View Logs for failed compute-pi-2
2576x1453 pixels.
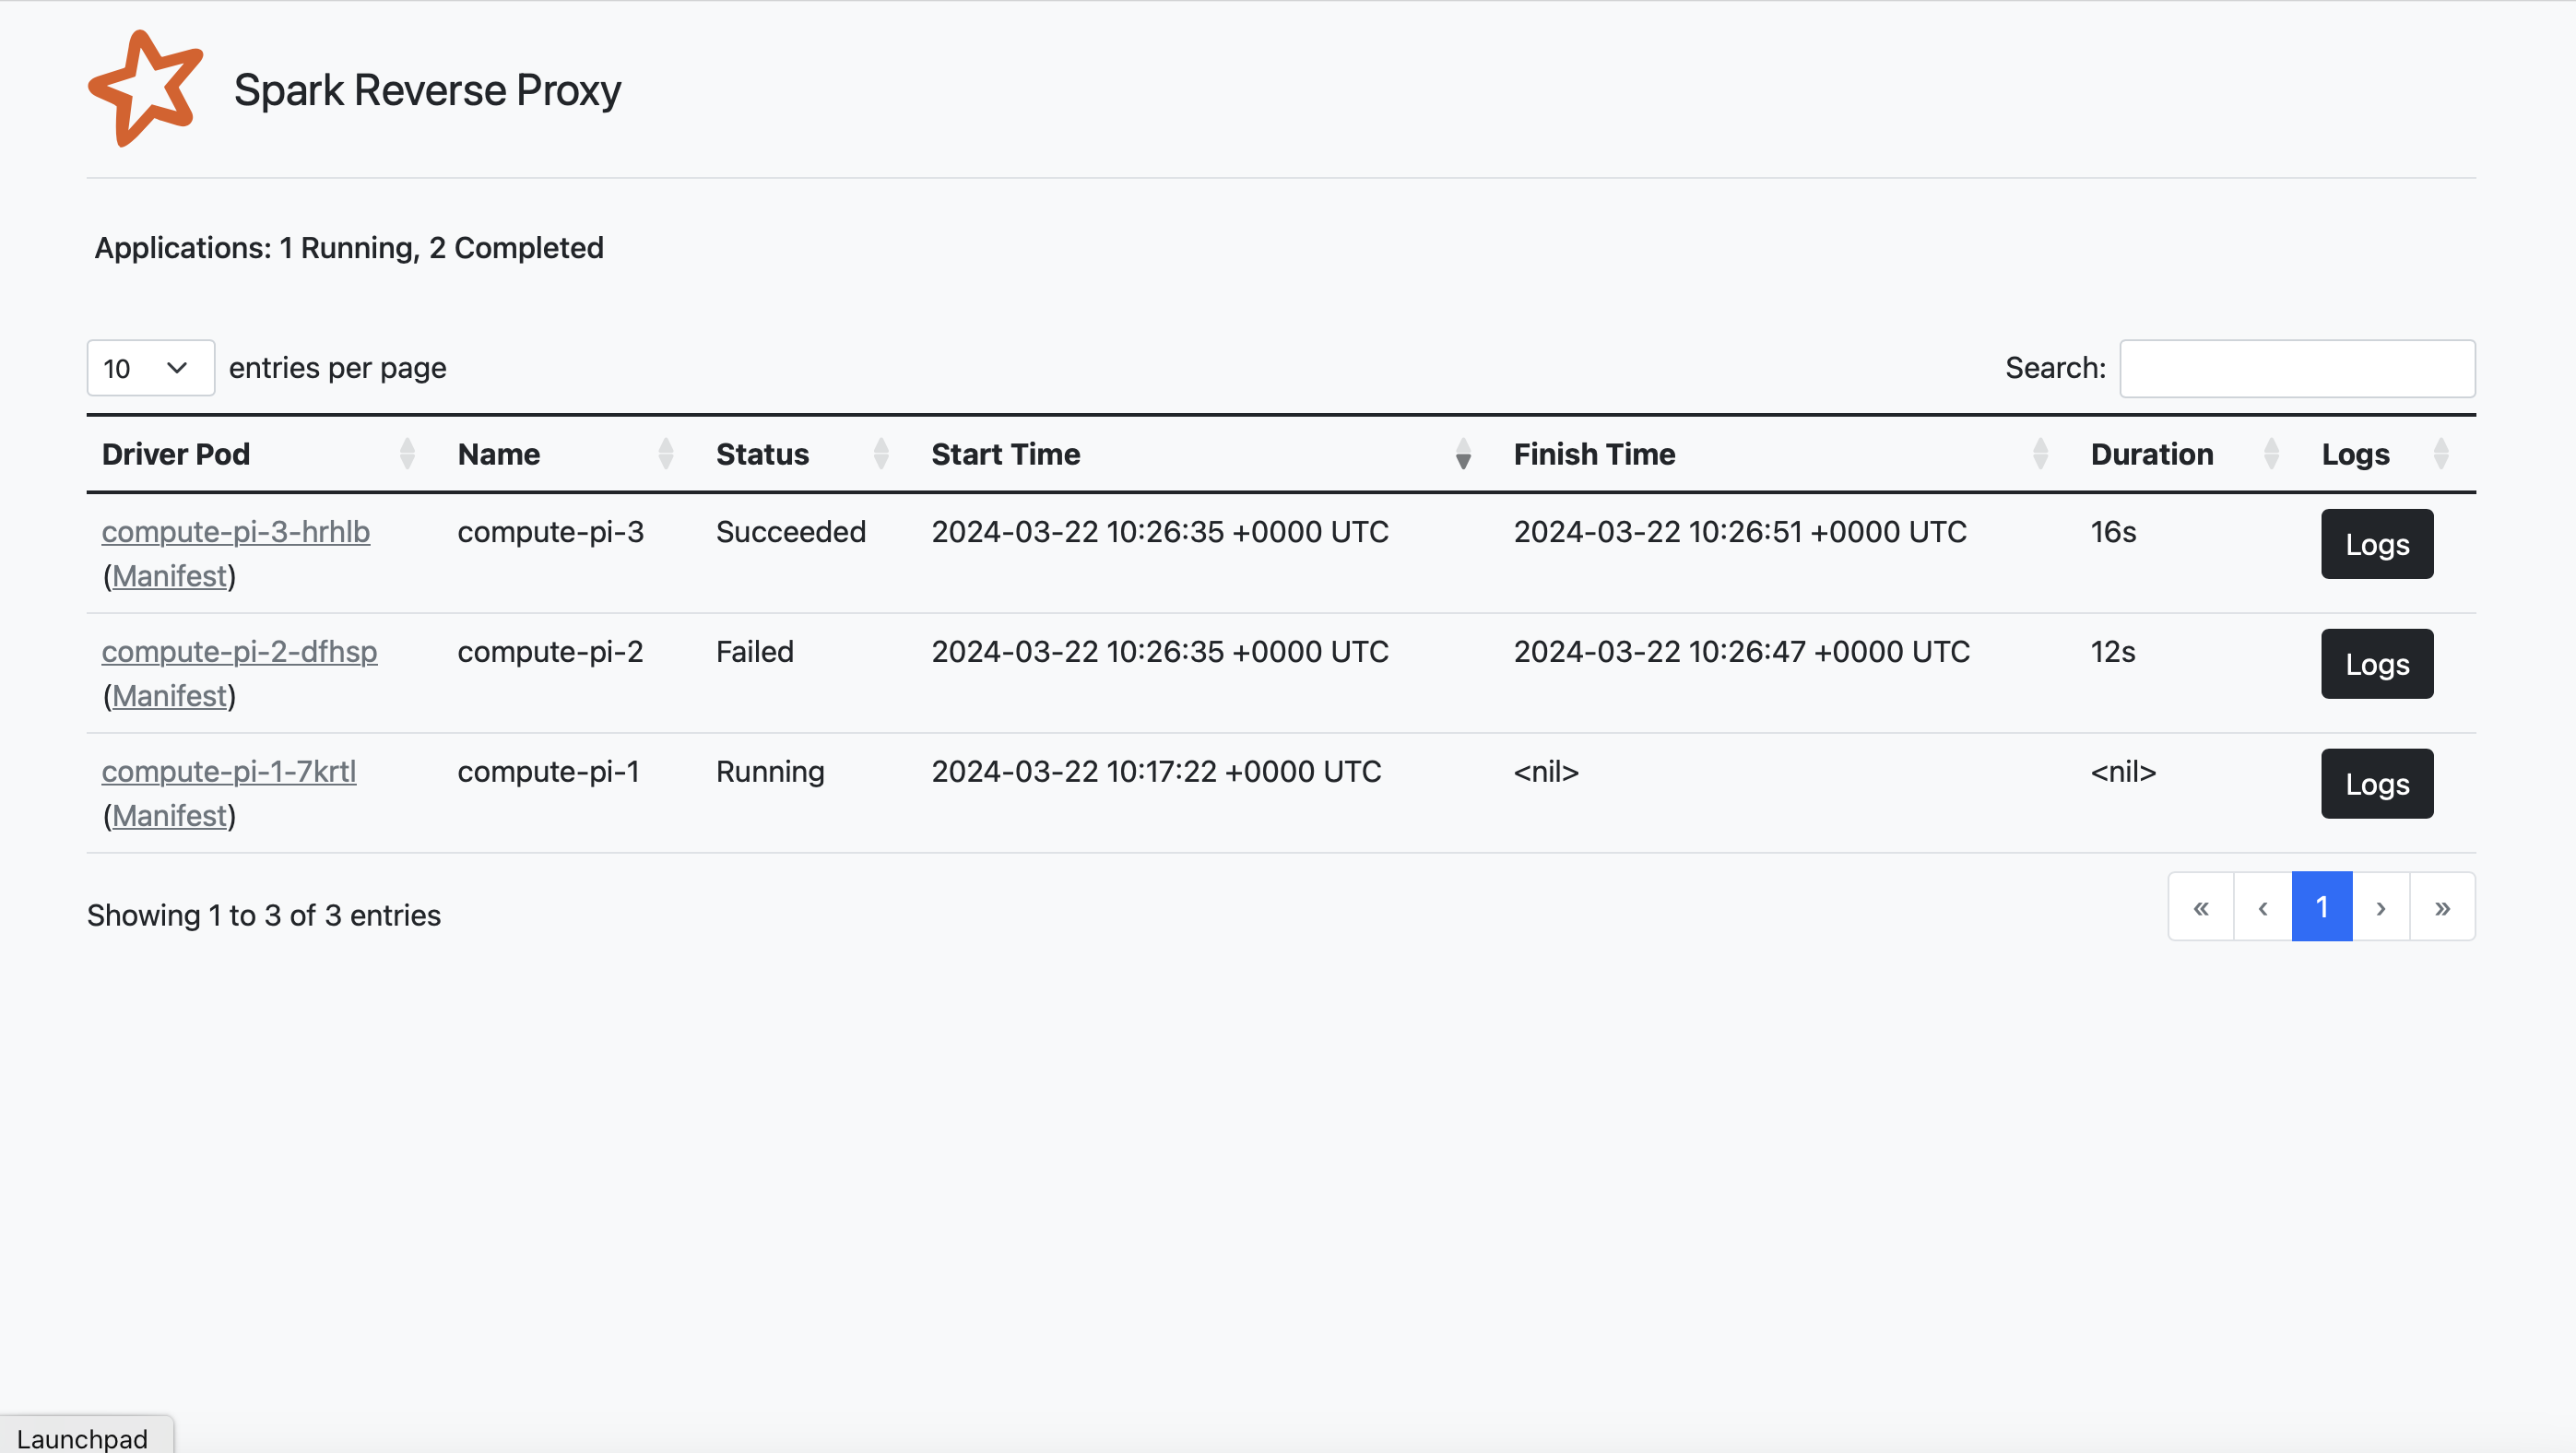point(2377,664)
